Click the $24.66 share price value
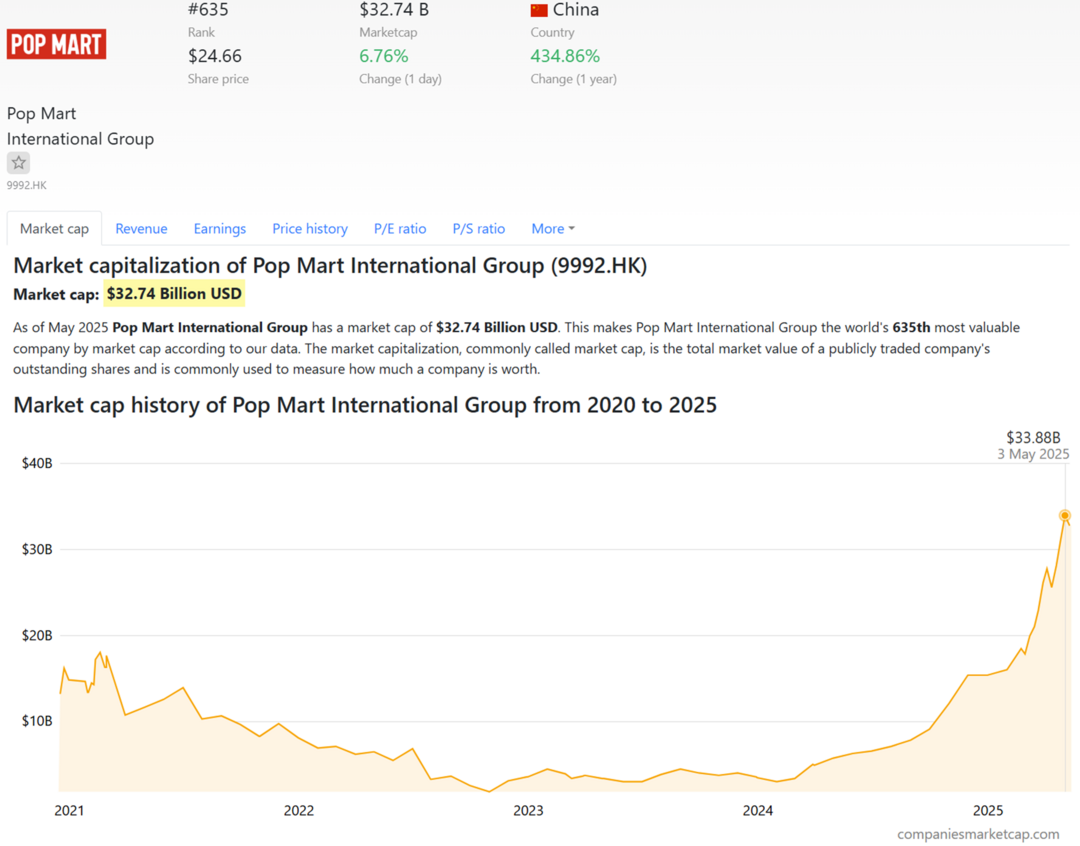1080x846 pixels. pos(215,56)
